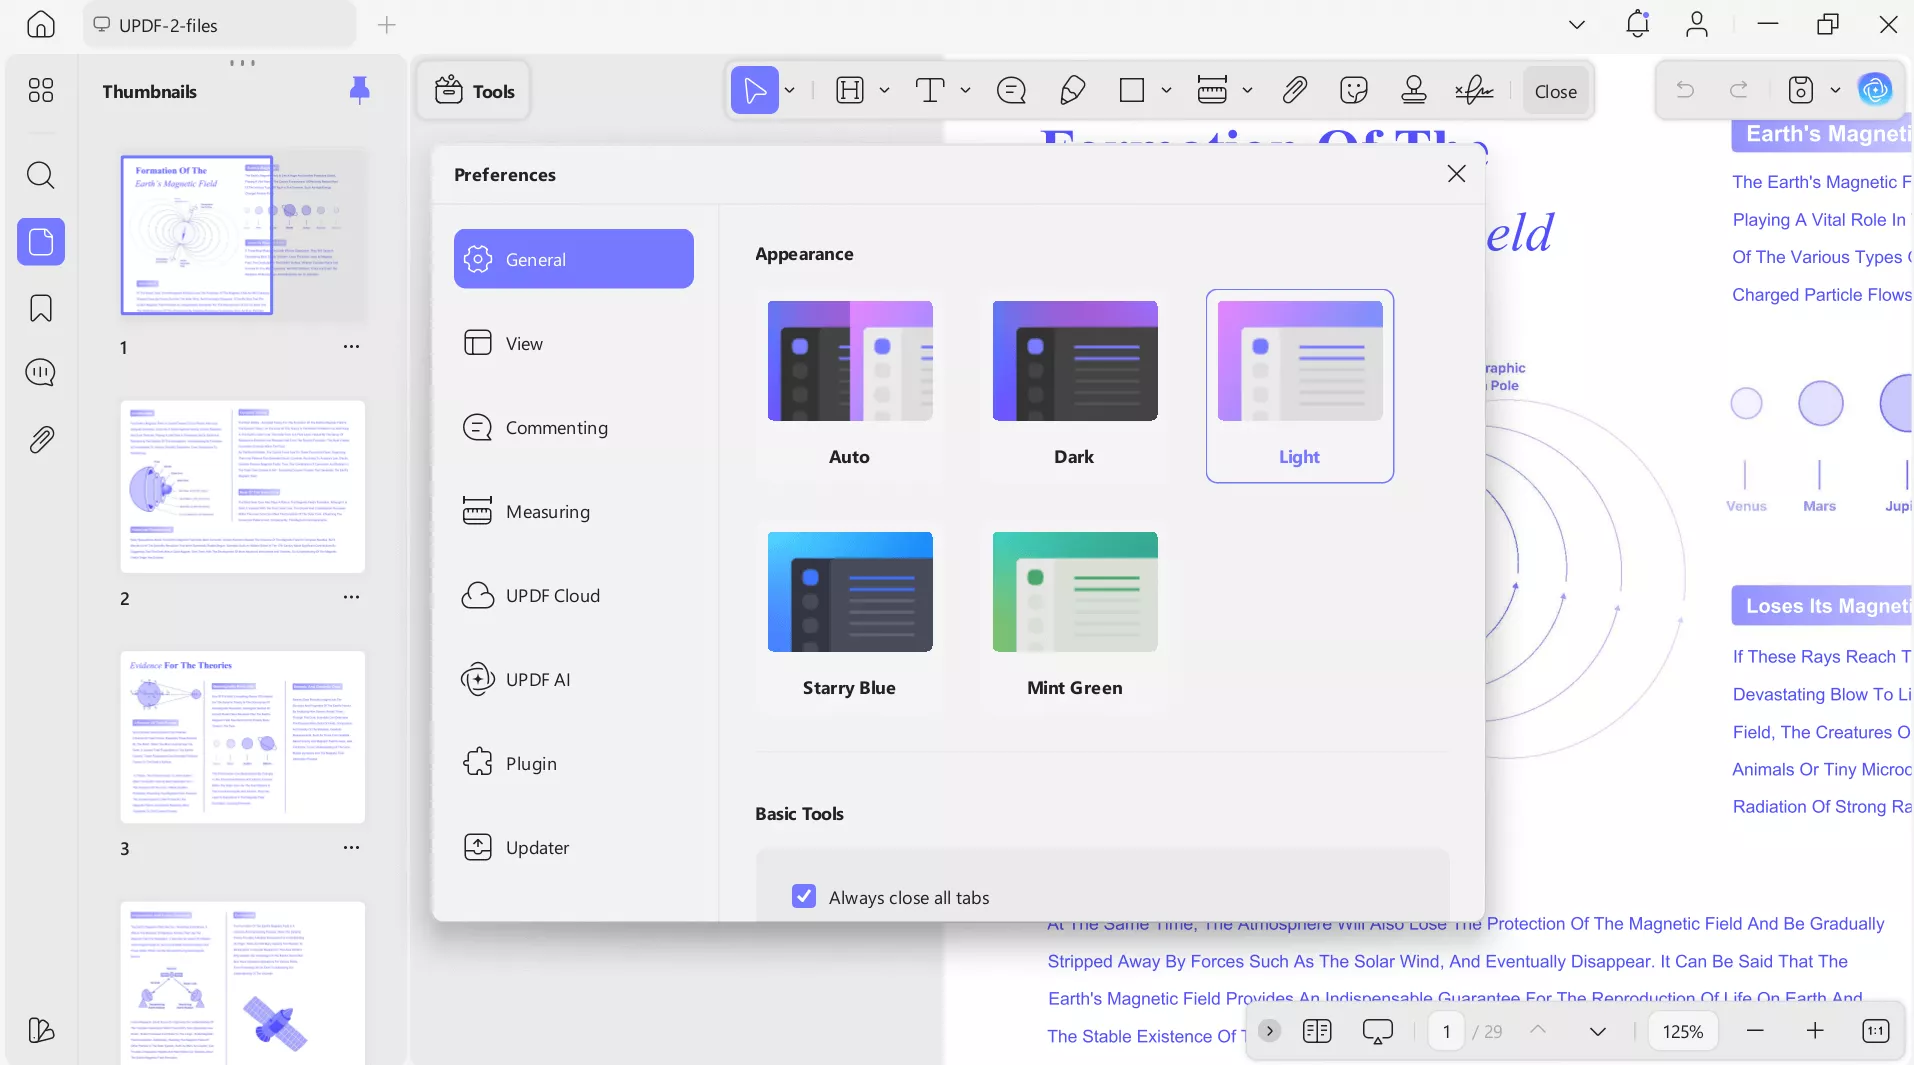Image resolution: width=1914 pixels, height=1065 pixels.
Task: Click the Close button in toolbar
Action: coord(1555,91)
